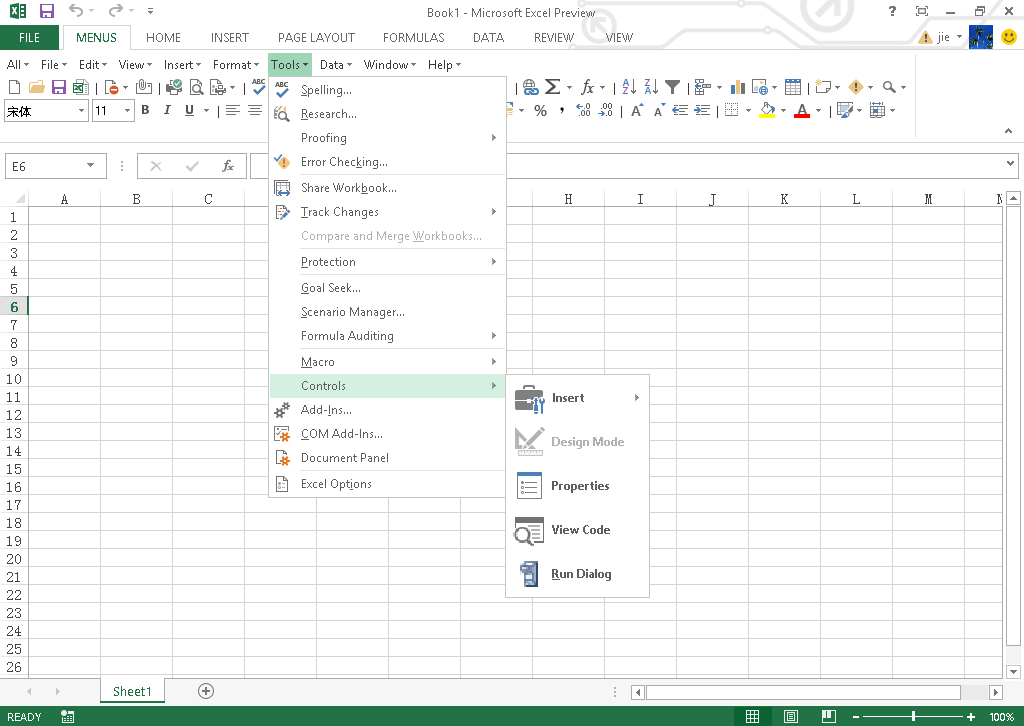Expand the Protection submenu

(x=387, y=262)
